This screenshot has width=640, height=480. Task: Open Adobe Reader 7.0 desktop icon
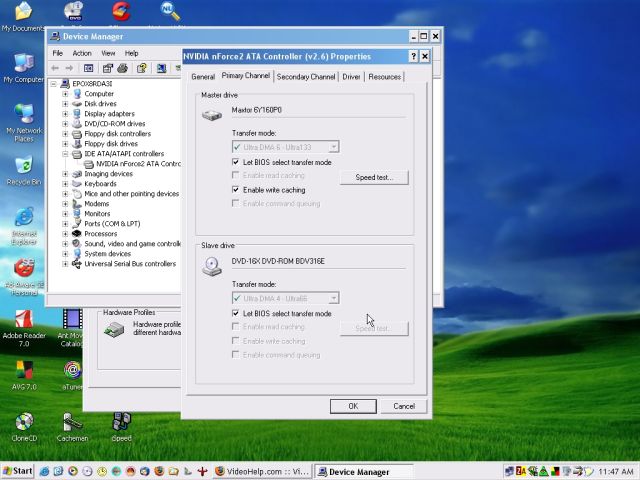tap(24, 329)
